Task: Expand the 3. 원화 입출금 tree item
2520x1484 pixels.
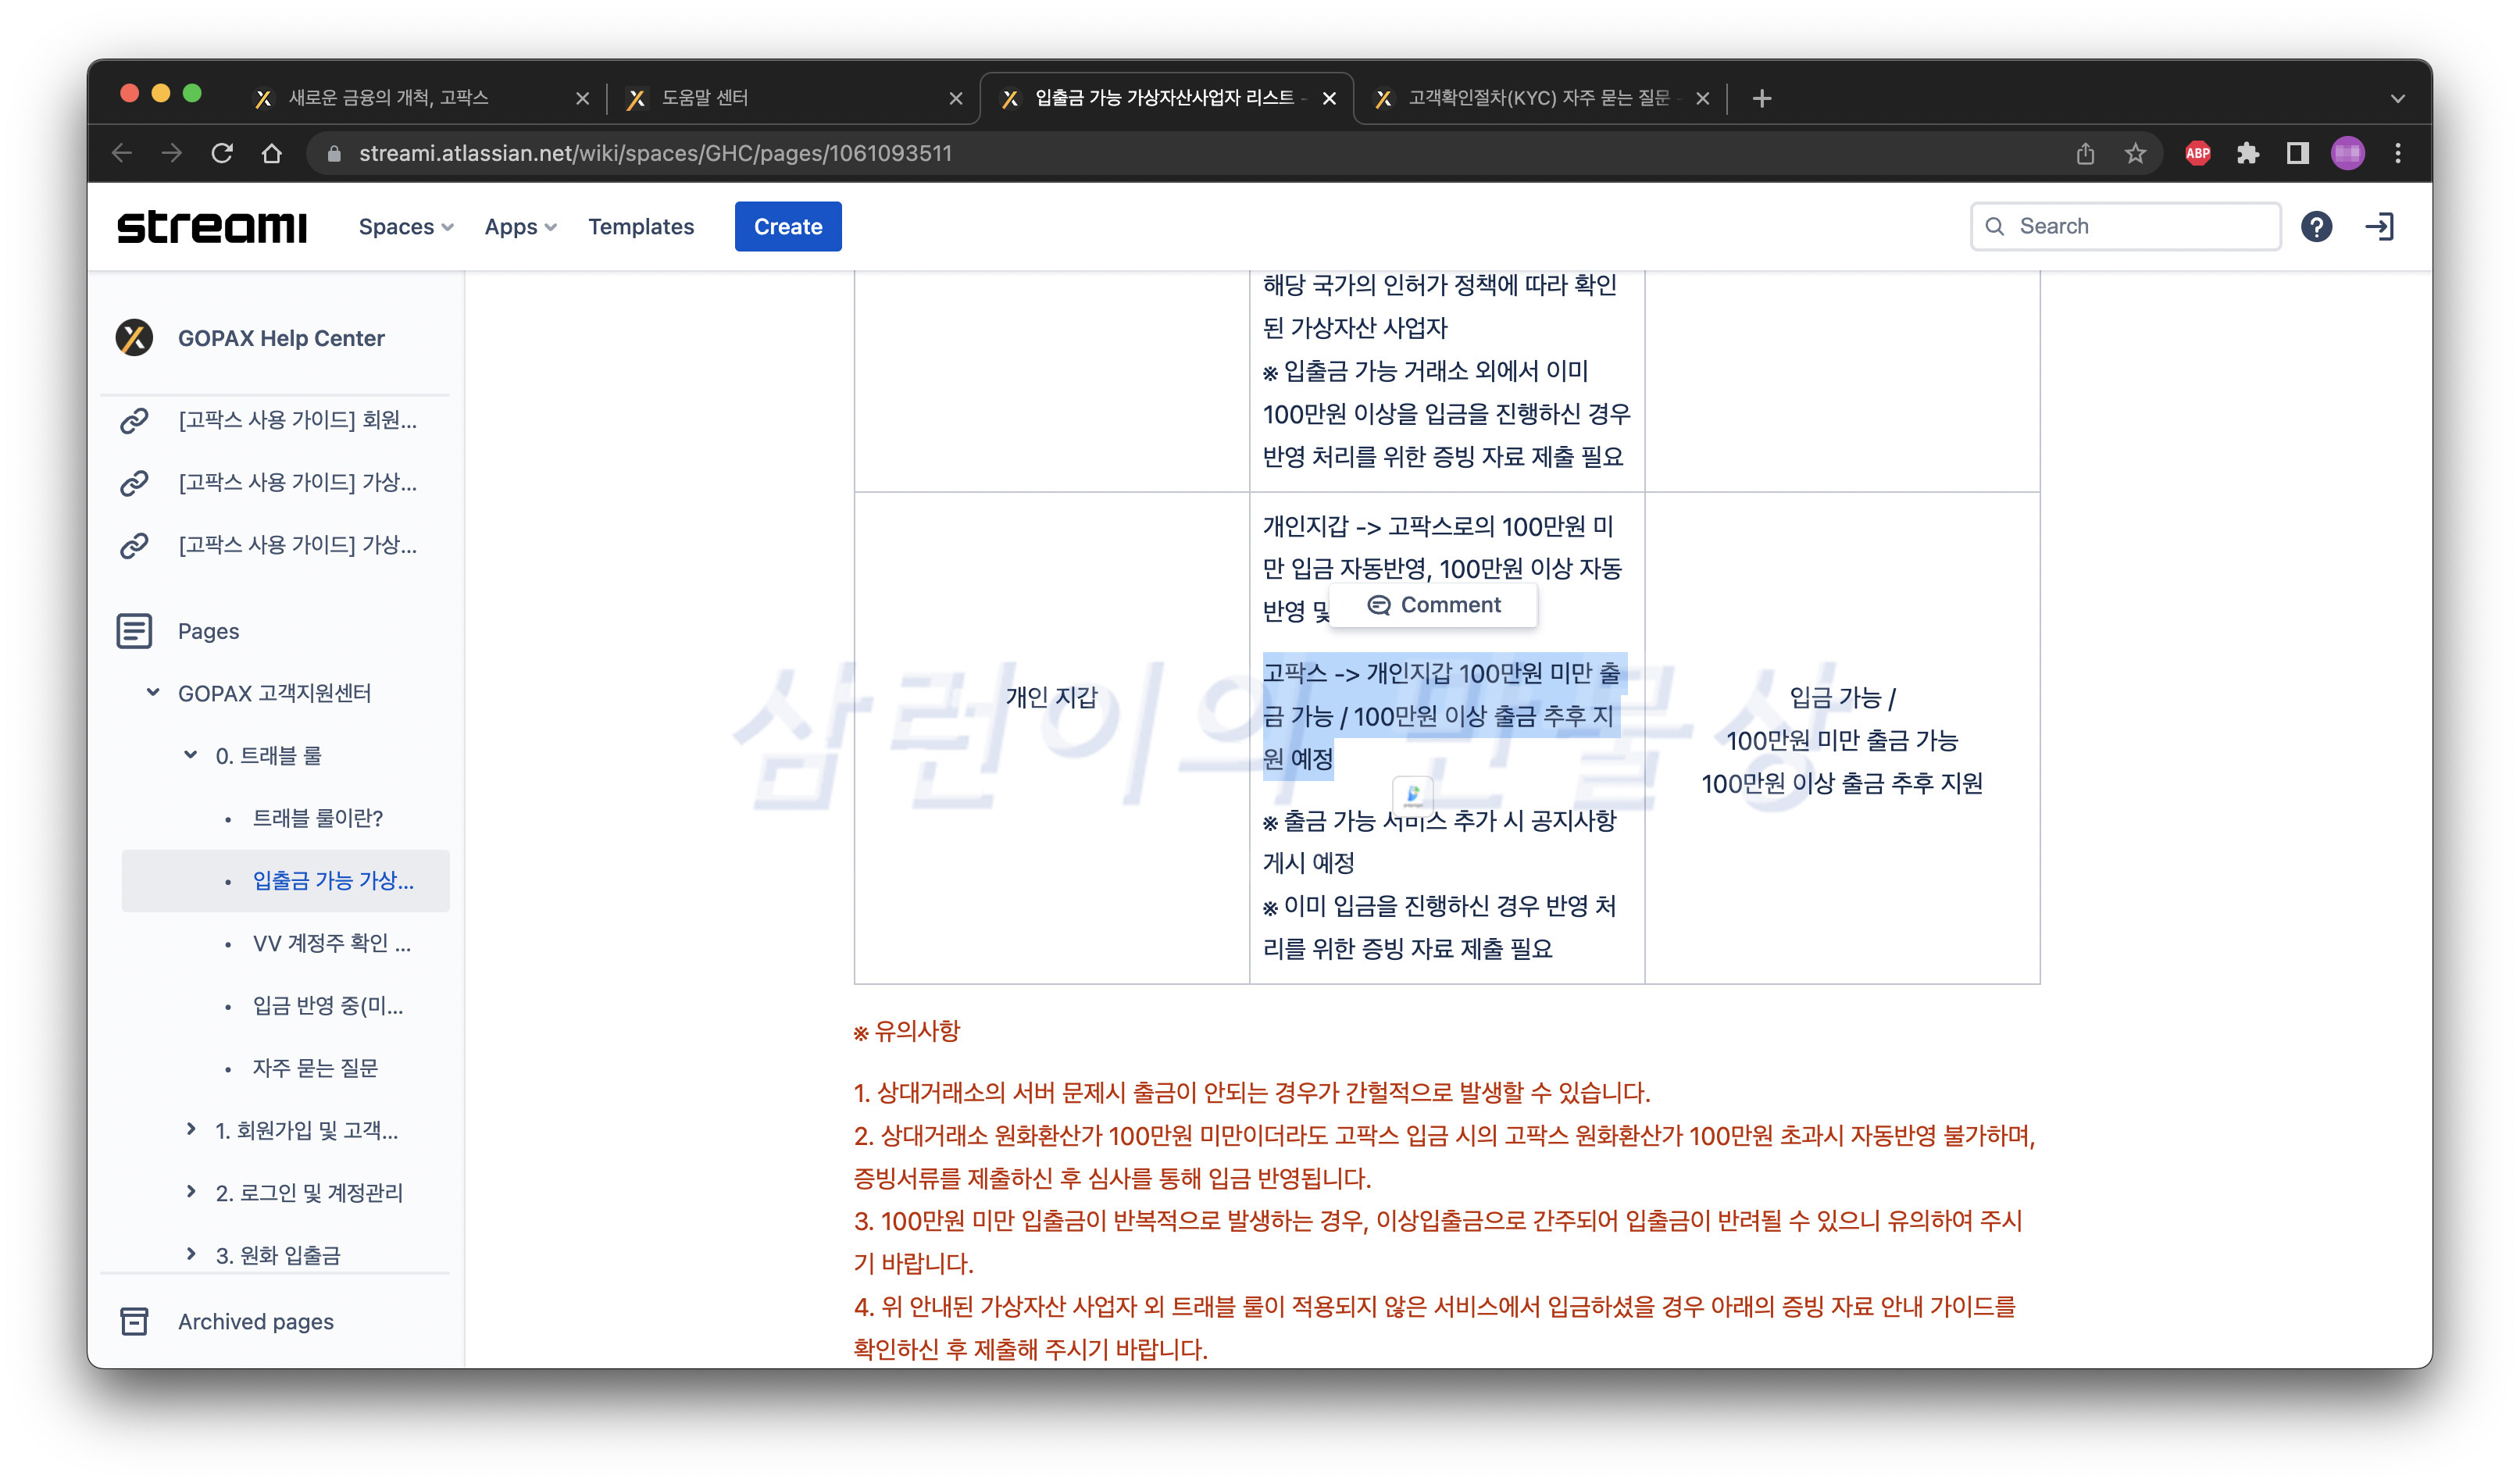Action: pos(191,1254)
